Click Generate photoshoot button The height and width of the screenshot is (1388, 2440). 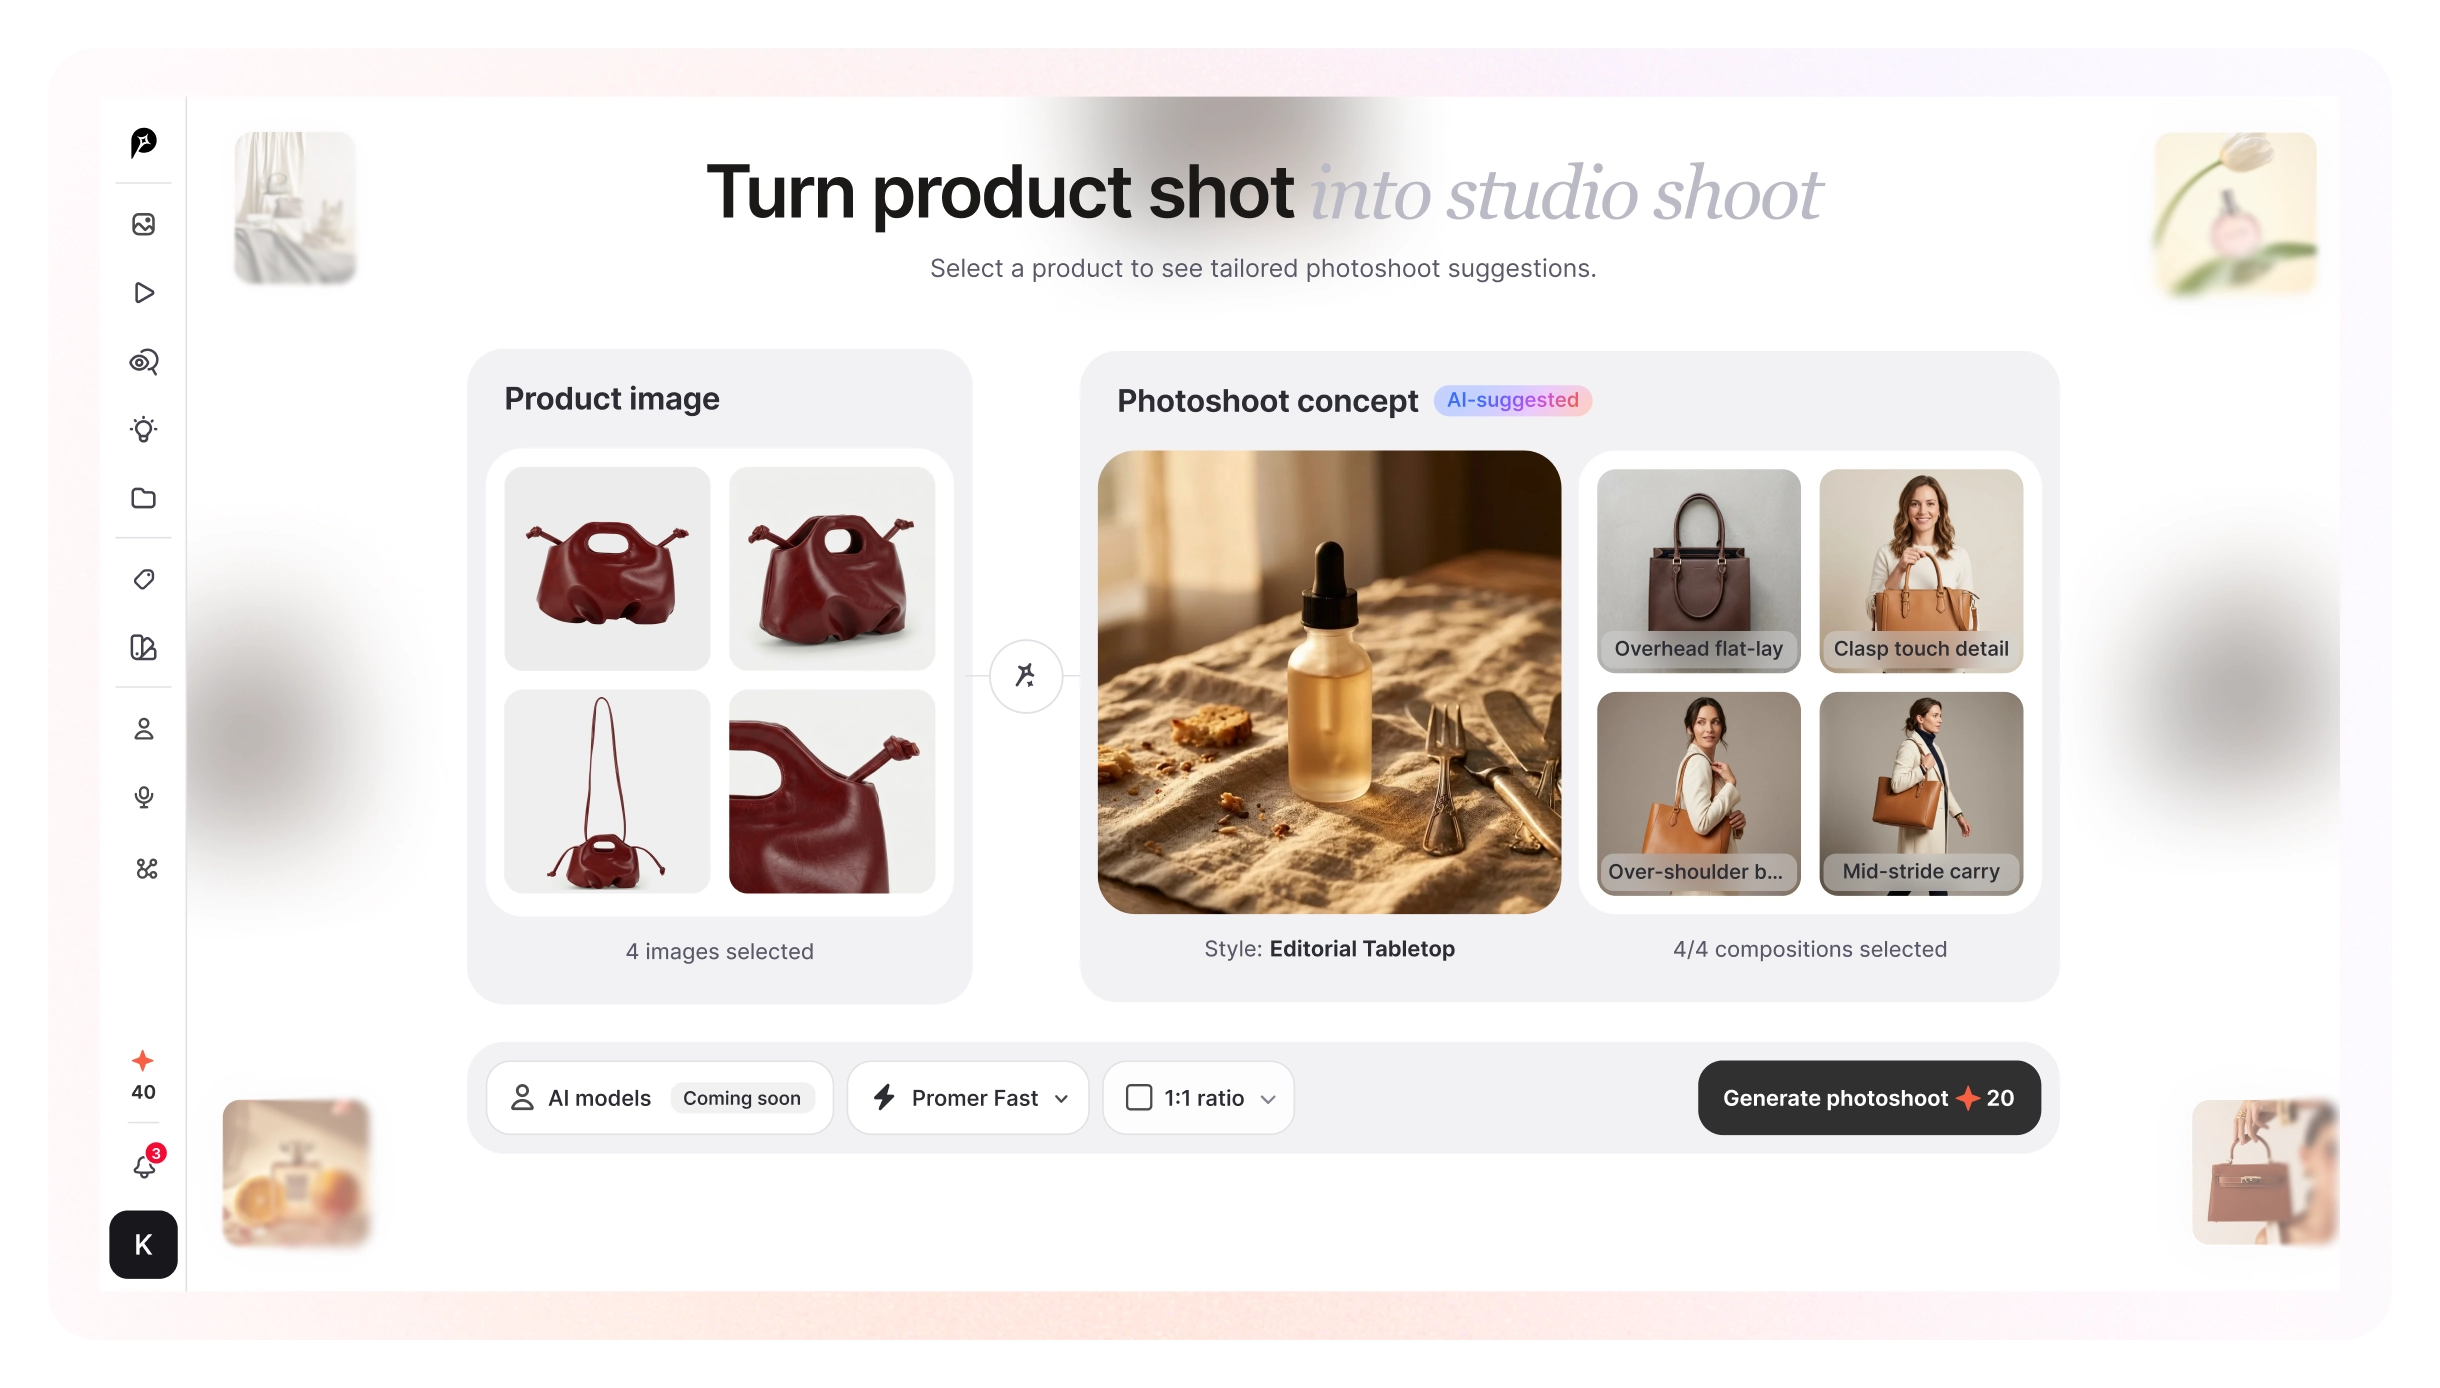click(x=1868, y=1098)
